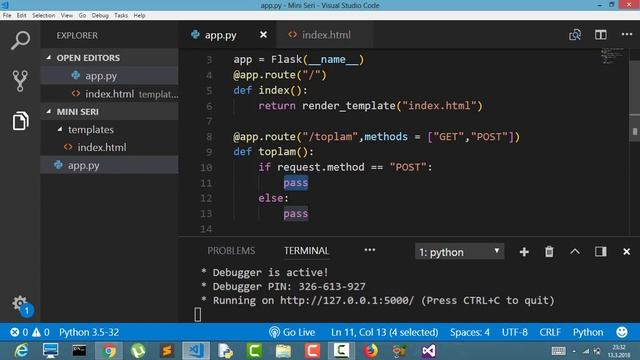Open the Tasks menu
Viewport: 640px width, 360px height.
coord(121,16)
